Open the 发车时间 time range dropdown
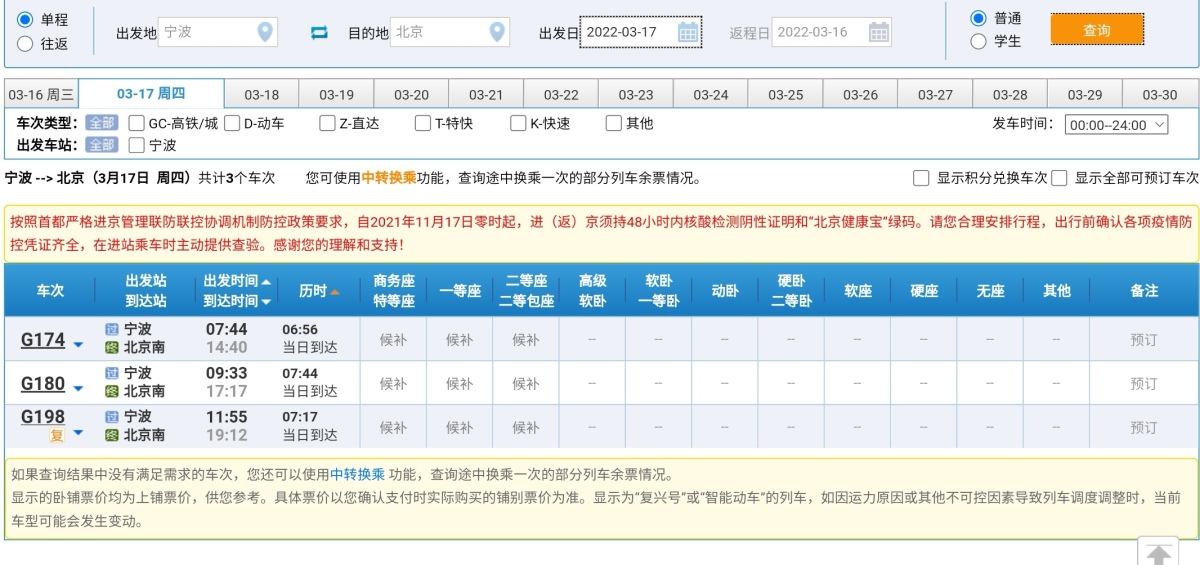 pyautogui.click(x=1117, y=125)
